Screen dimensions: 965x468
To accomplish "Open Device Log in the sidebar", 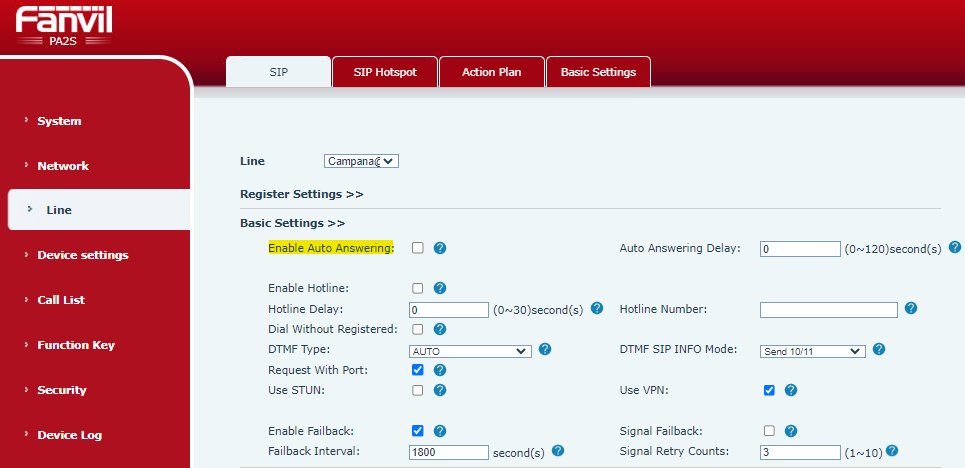I will tap(70, 435).
